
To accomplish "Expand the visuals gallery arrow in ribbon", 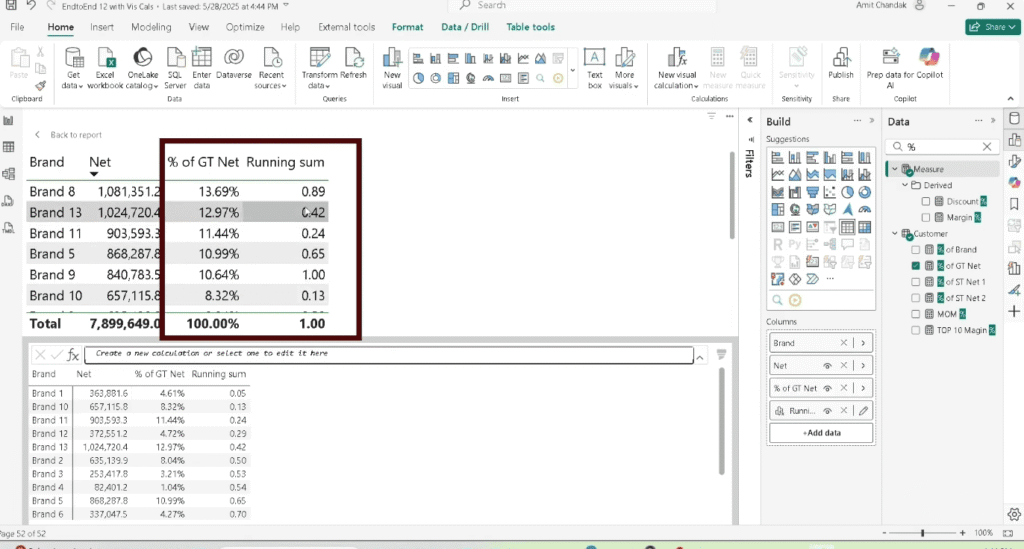I will (573, 70).
